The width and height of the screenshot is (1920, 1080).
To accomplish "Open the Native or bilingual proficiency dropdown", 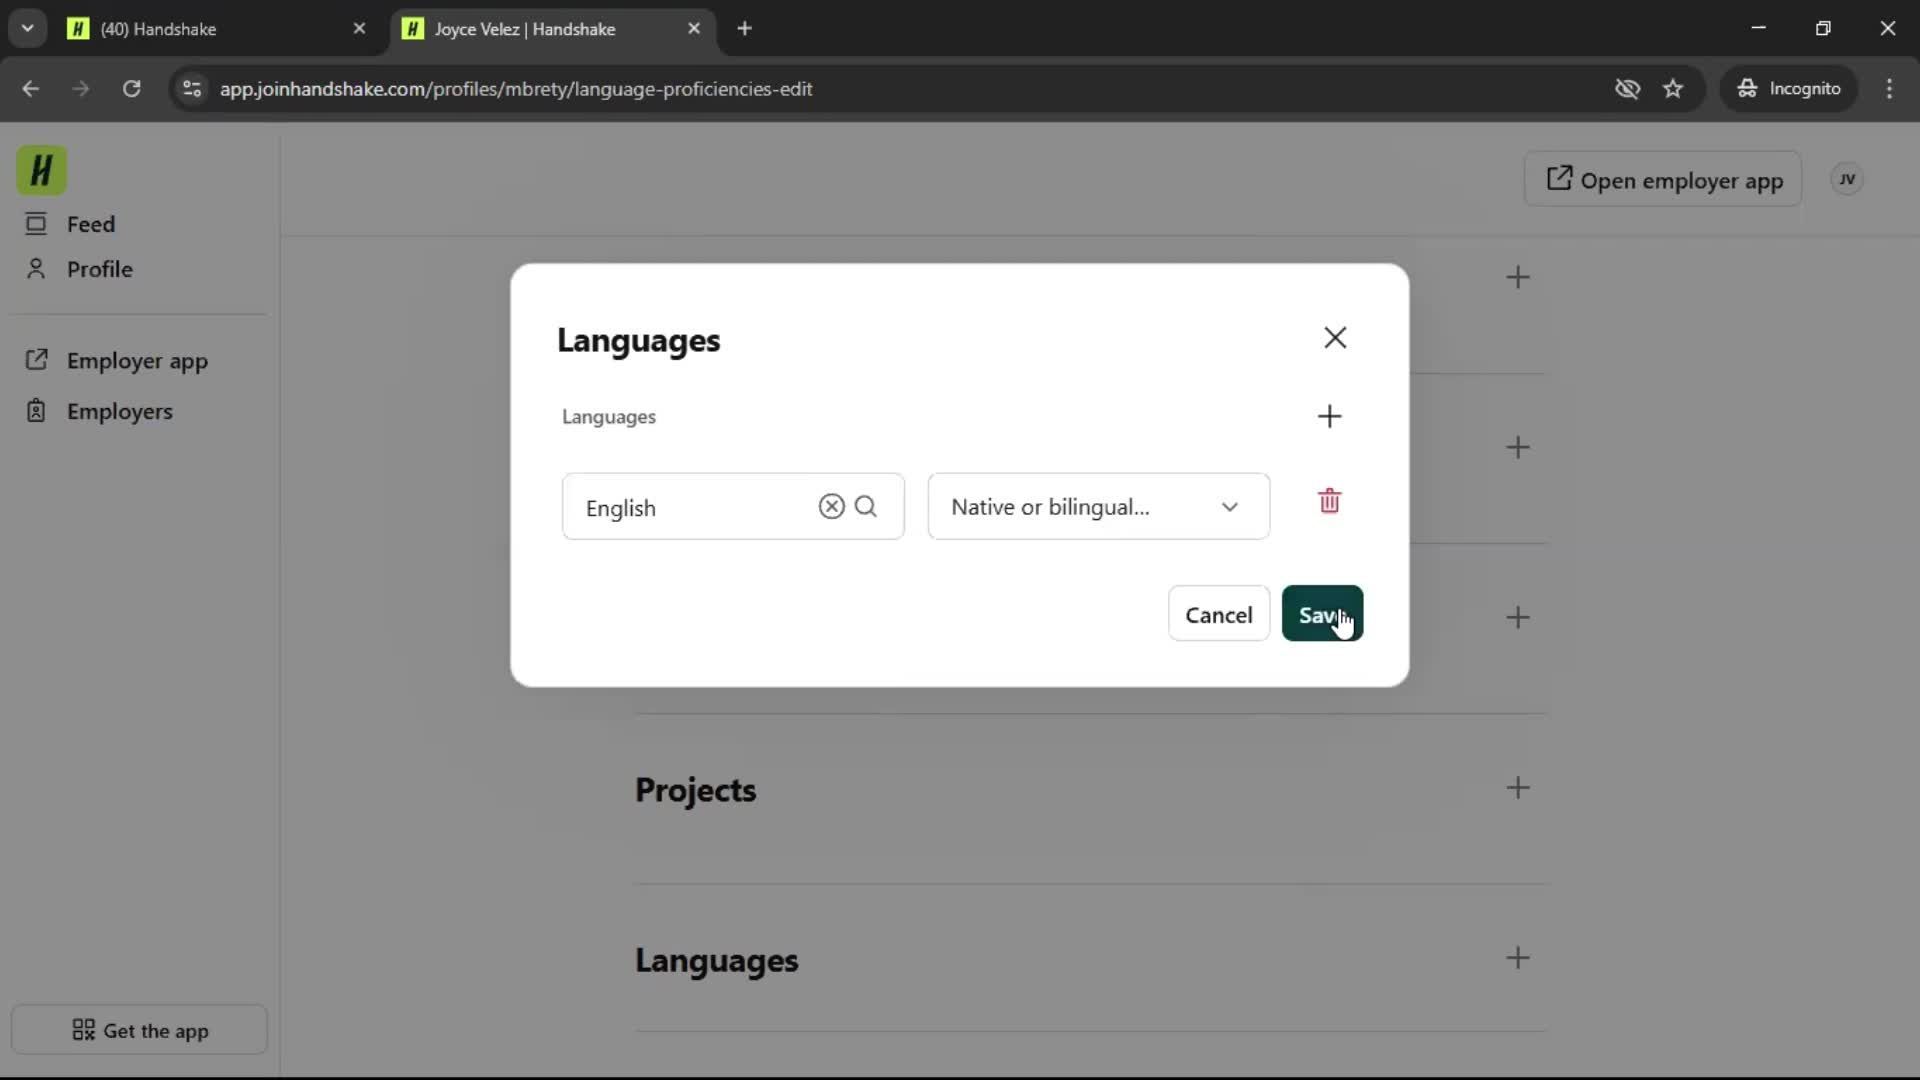I will click(x=1098, y=507).
